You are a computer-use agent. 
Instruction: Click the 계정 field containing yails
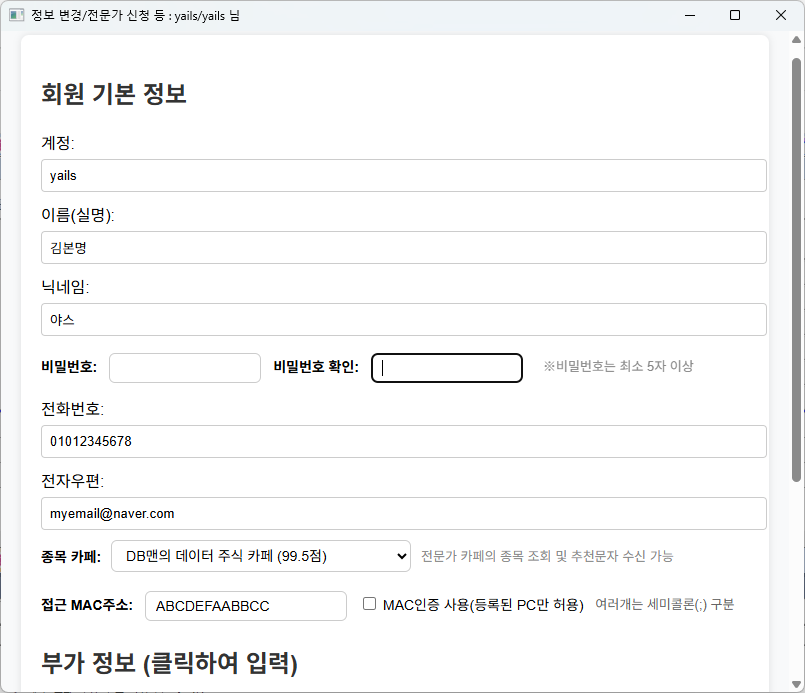pyautogui.click(x=403, y=176)
